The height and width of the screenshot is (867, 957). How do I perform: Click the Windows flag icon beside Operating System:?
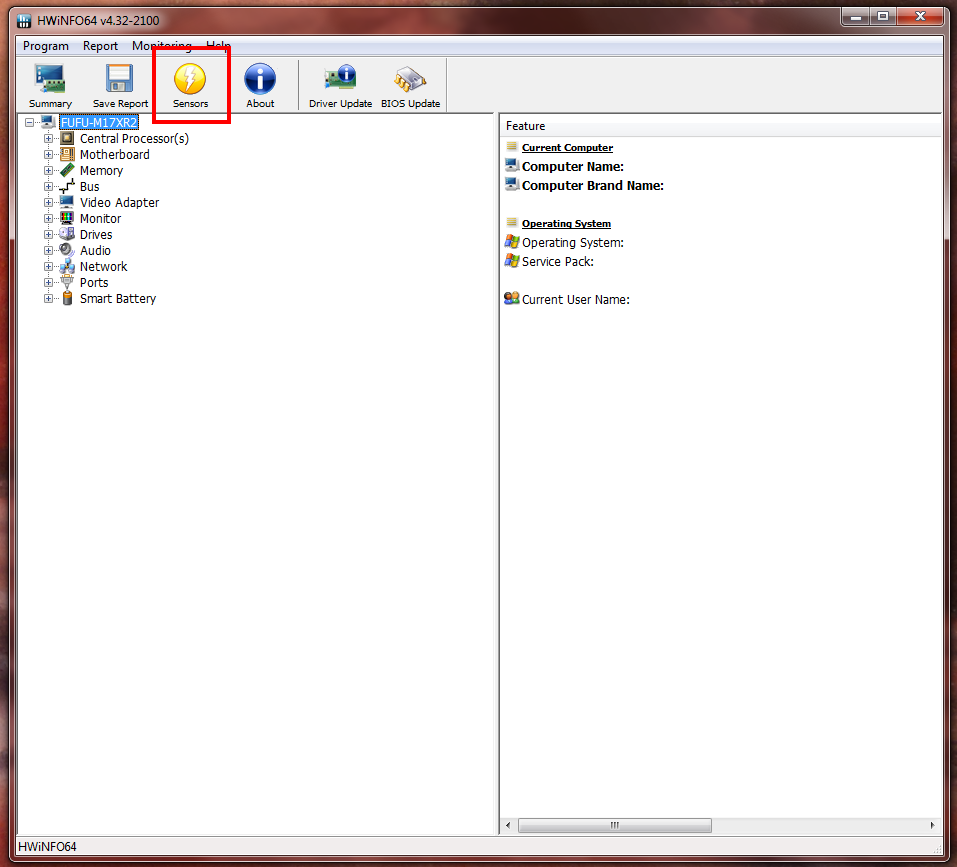[x=511, y=242]
